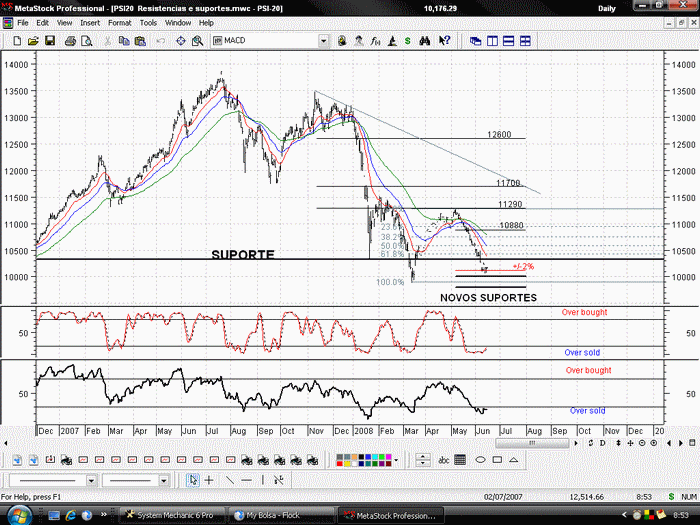Arrange windows in a four-pane grid

coord(525,41)
